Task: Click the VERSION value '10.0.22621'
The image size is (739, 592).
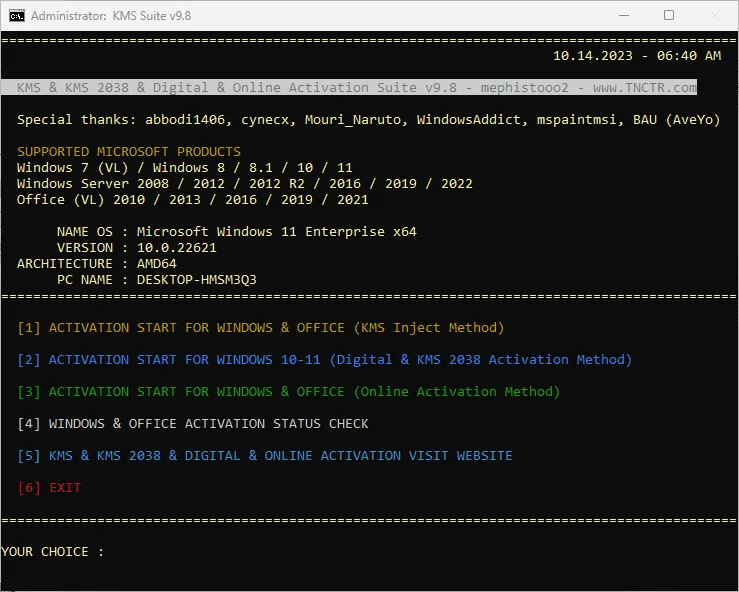Action: 176,247
